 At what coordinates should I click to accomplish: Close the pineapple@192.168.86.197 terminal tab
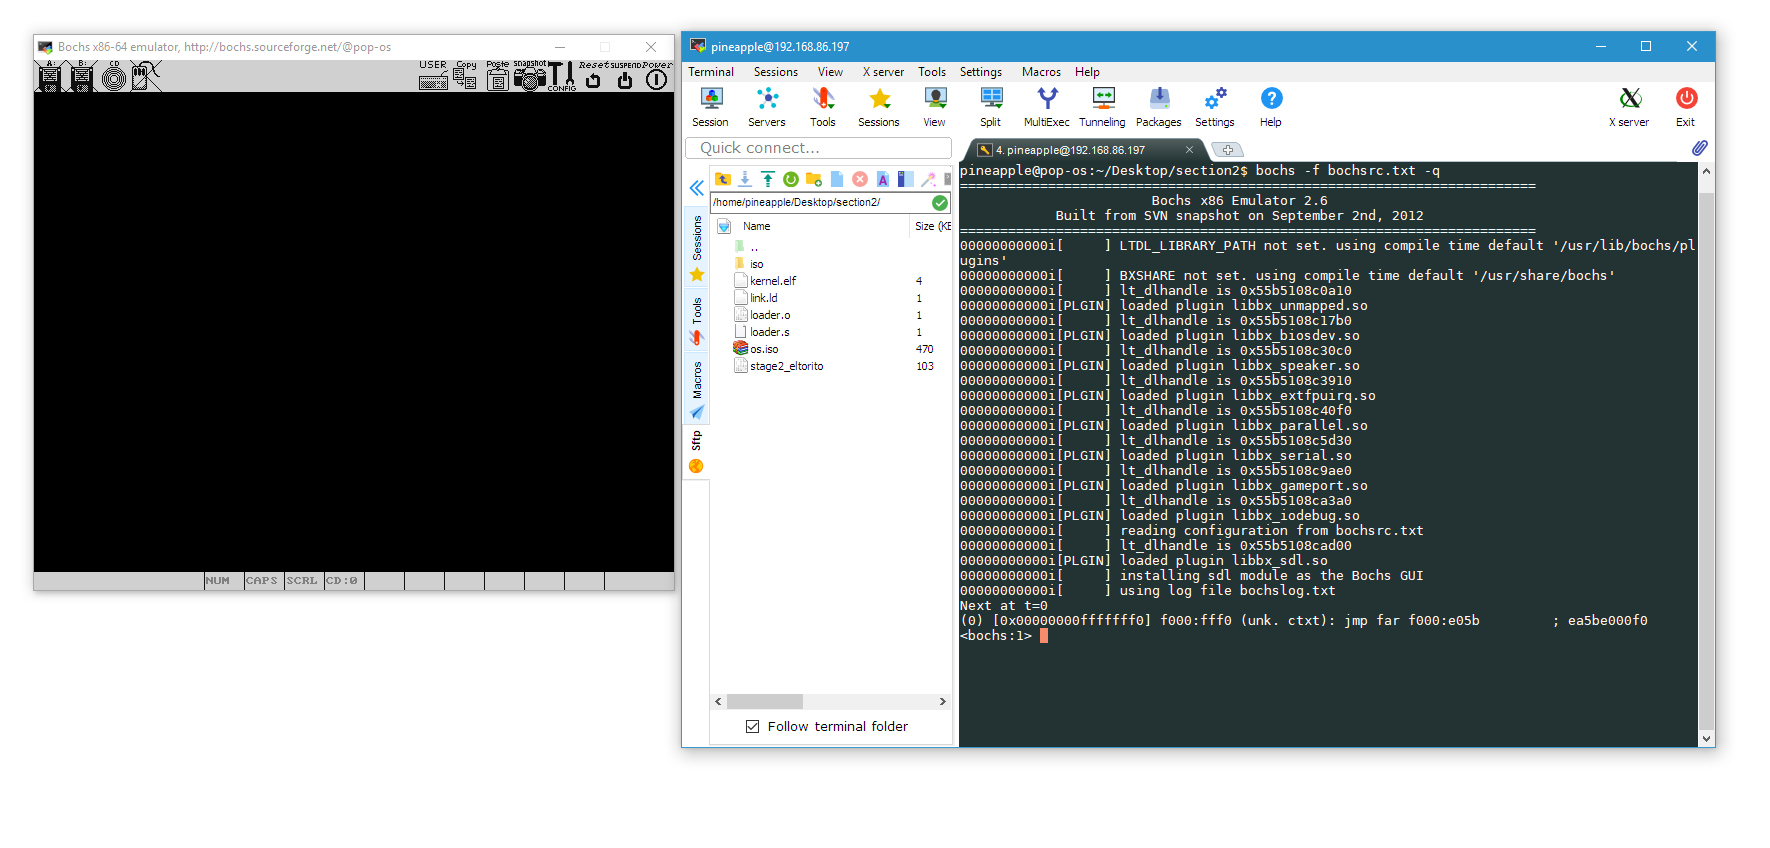(1190, 150)
